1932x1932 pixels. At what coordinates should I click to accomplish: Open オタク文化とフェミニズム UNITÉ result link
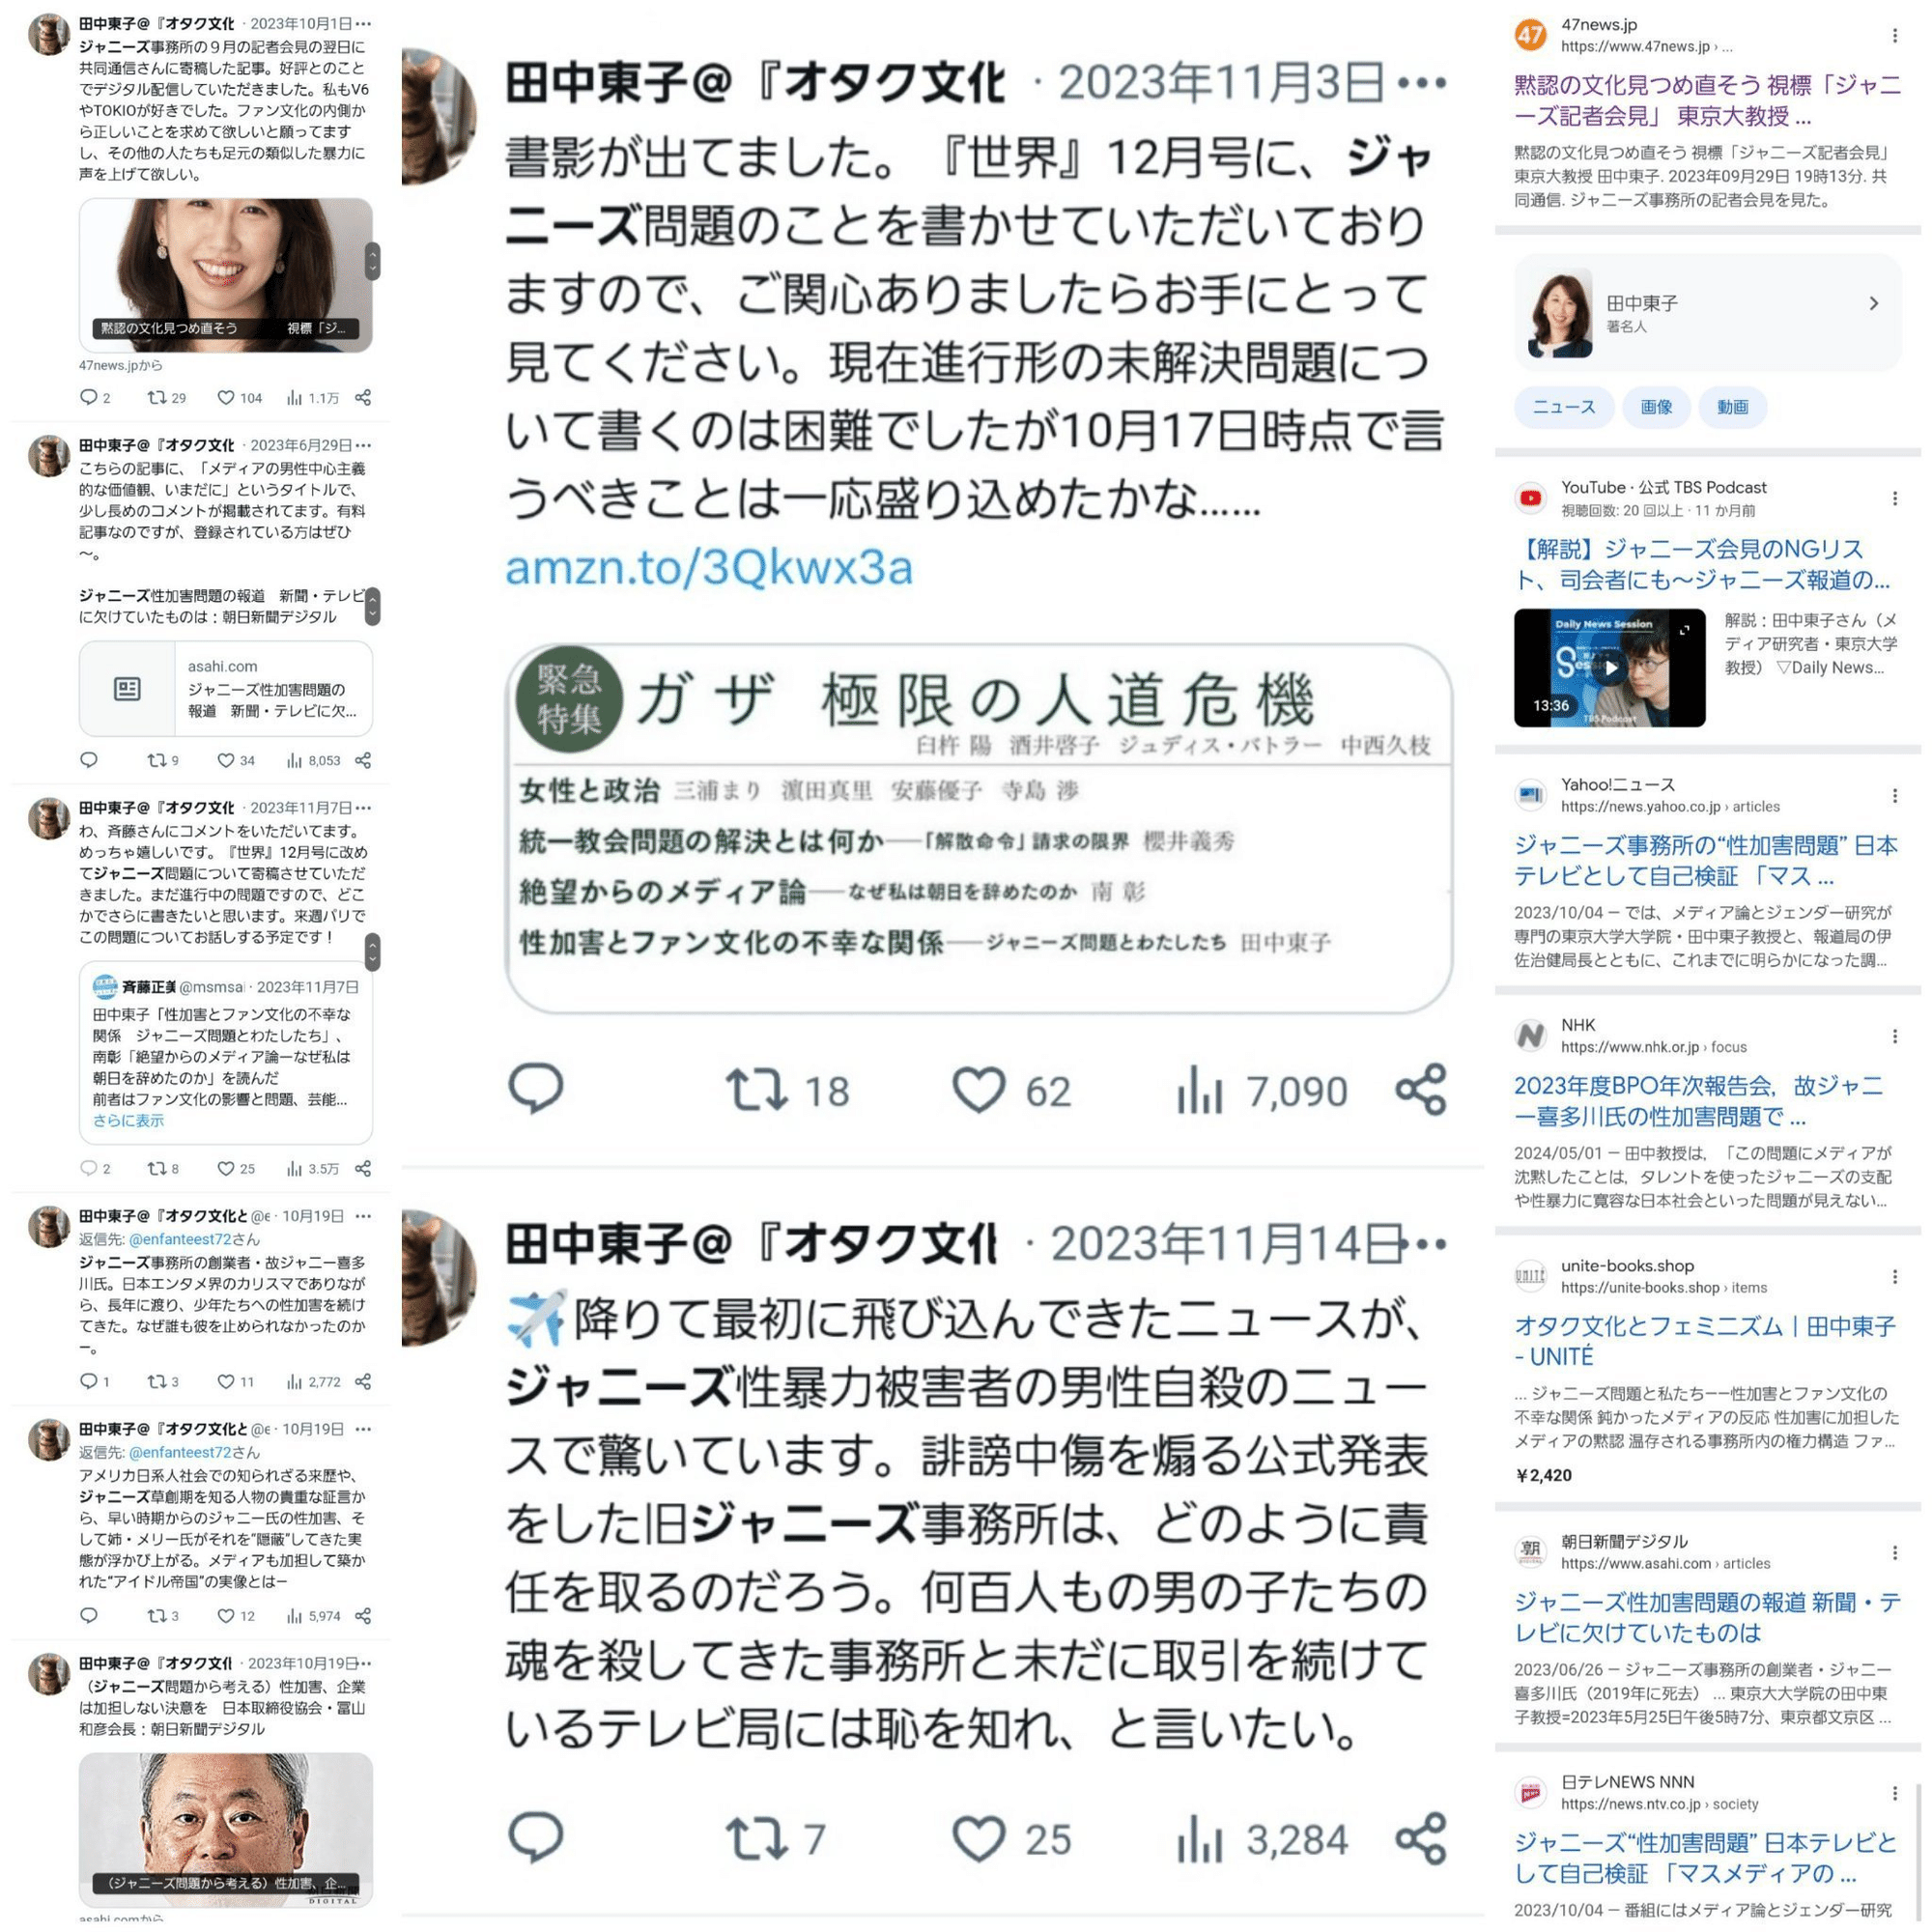(1704, 1341)
